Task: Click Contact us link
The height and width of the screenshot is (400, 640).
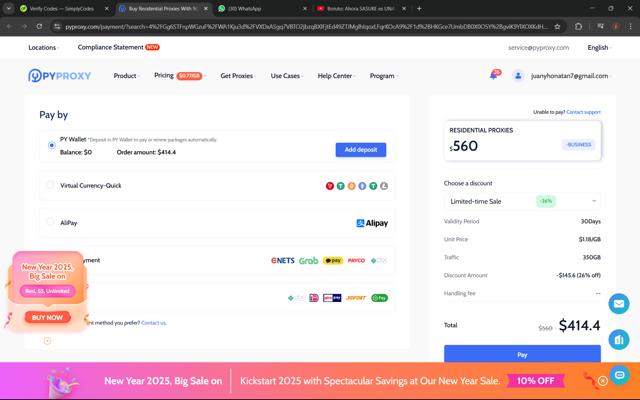Action: pos(153,323)
